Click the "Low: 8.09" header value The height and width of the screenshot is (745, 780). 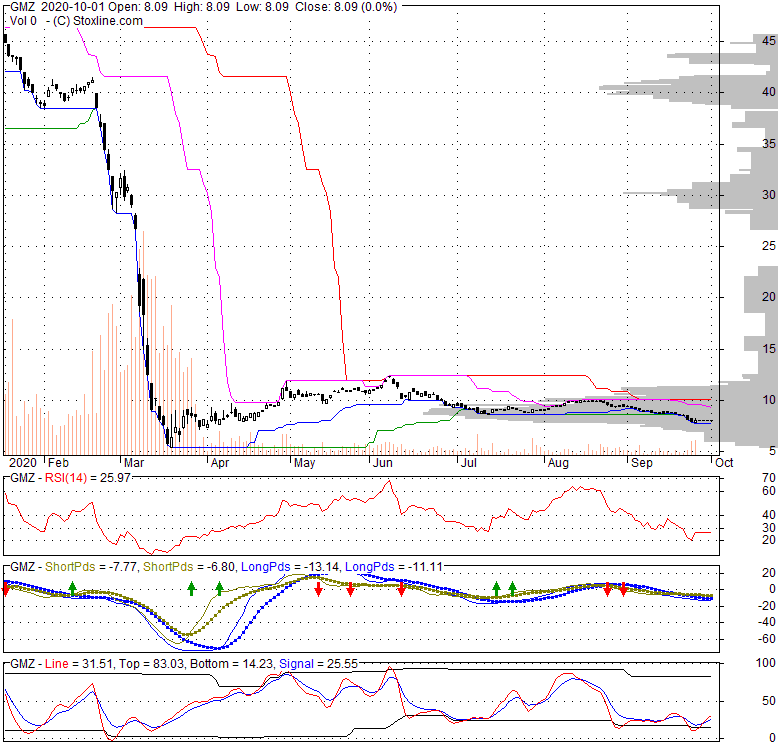pos(262,7)
